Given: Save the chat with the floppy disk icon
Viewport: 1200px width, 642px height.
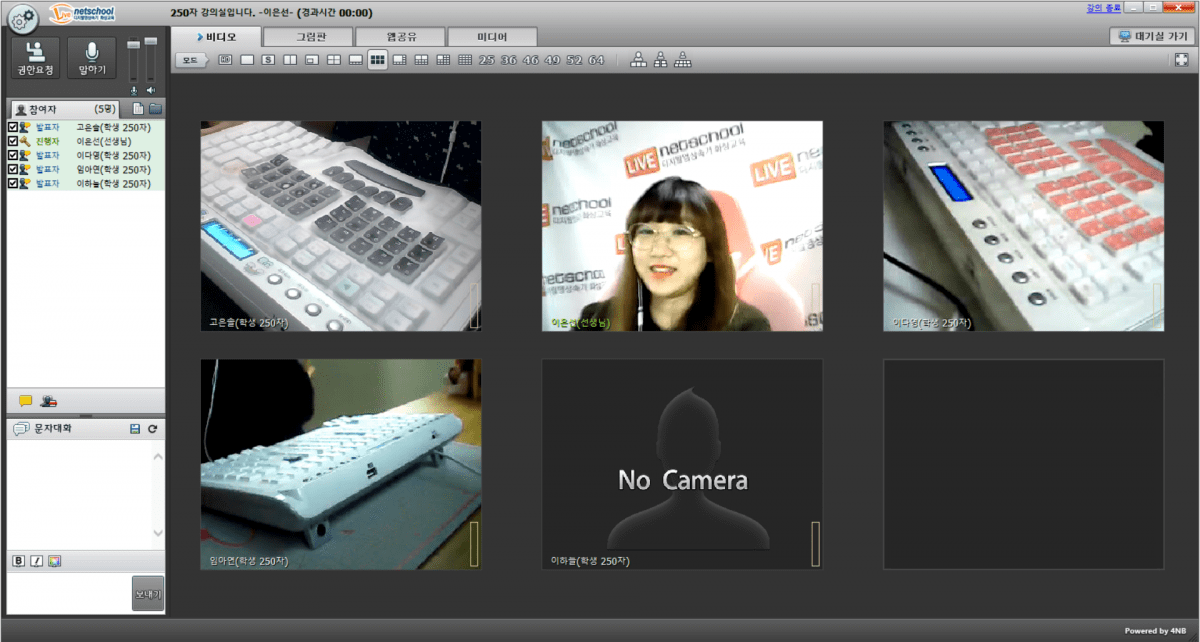Looking at the screenshot, I should [x=135, y=429].
